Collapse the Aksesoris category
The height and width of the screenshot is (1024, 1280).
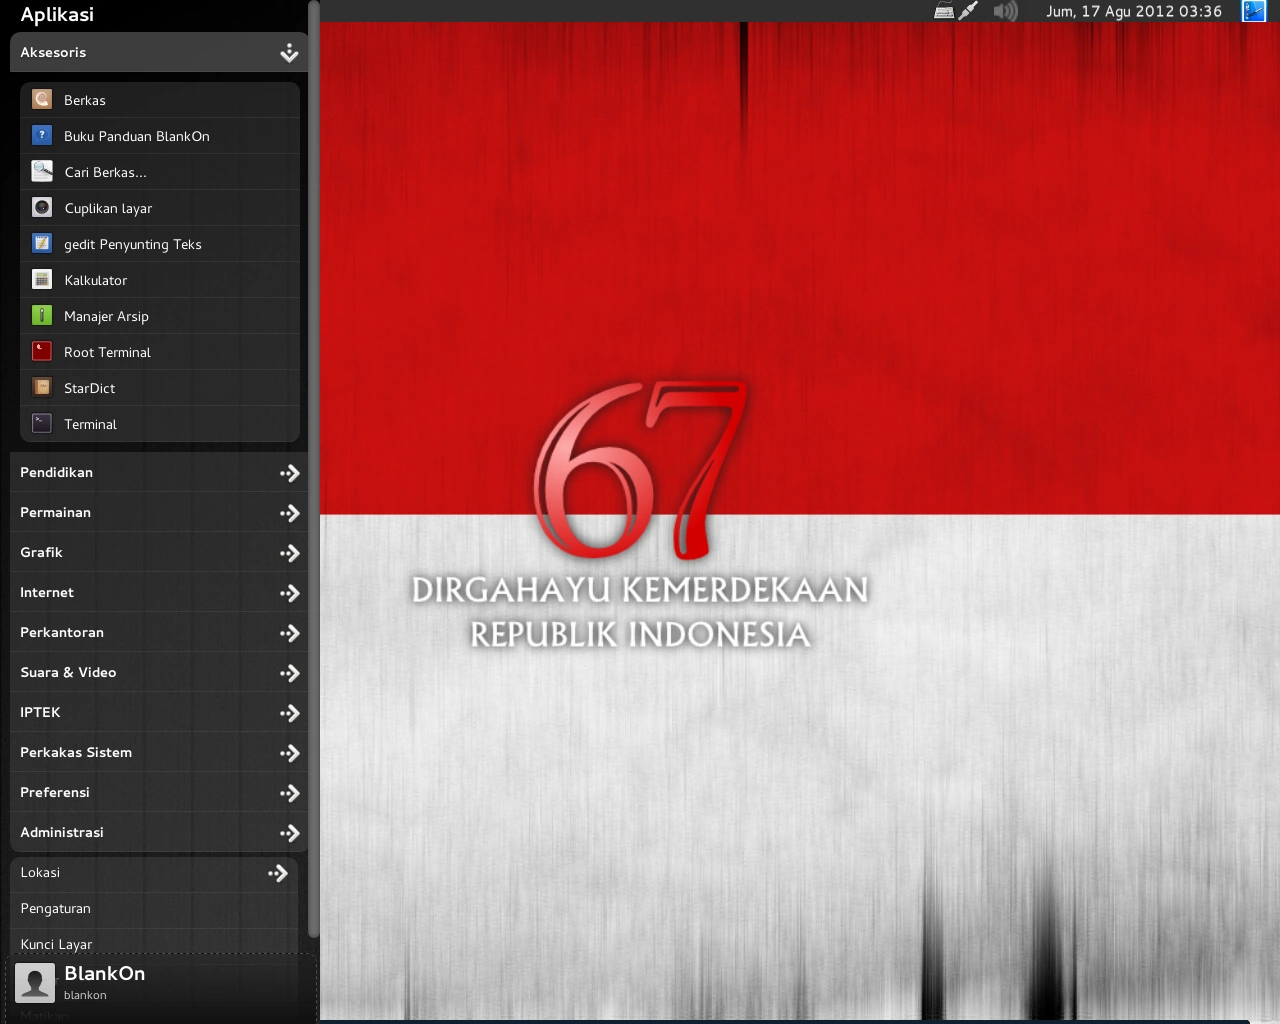coord(289,53)
